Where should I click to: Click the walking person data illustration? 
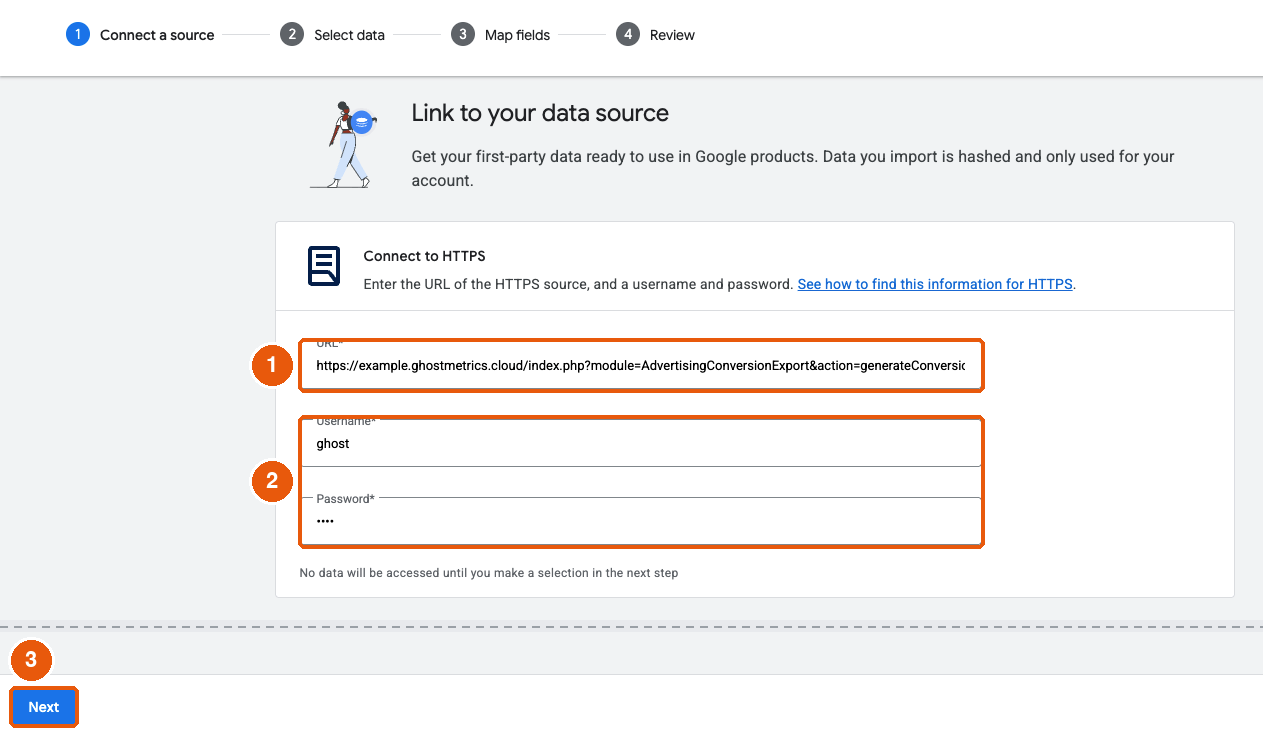point(345,144)
